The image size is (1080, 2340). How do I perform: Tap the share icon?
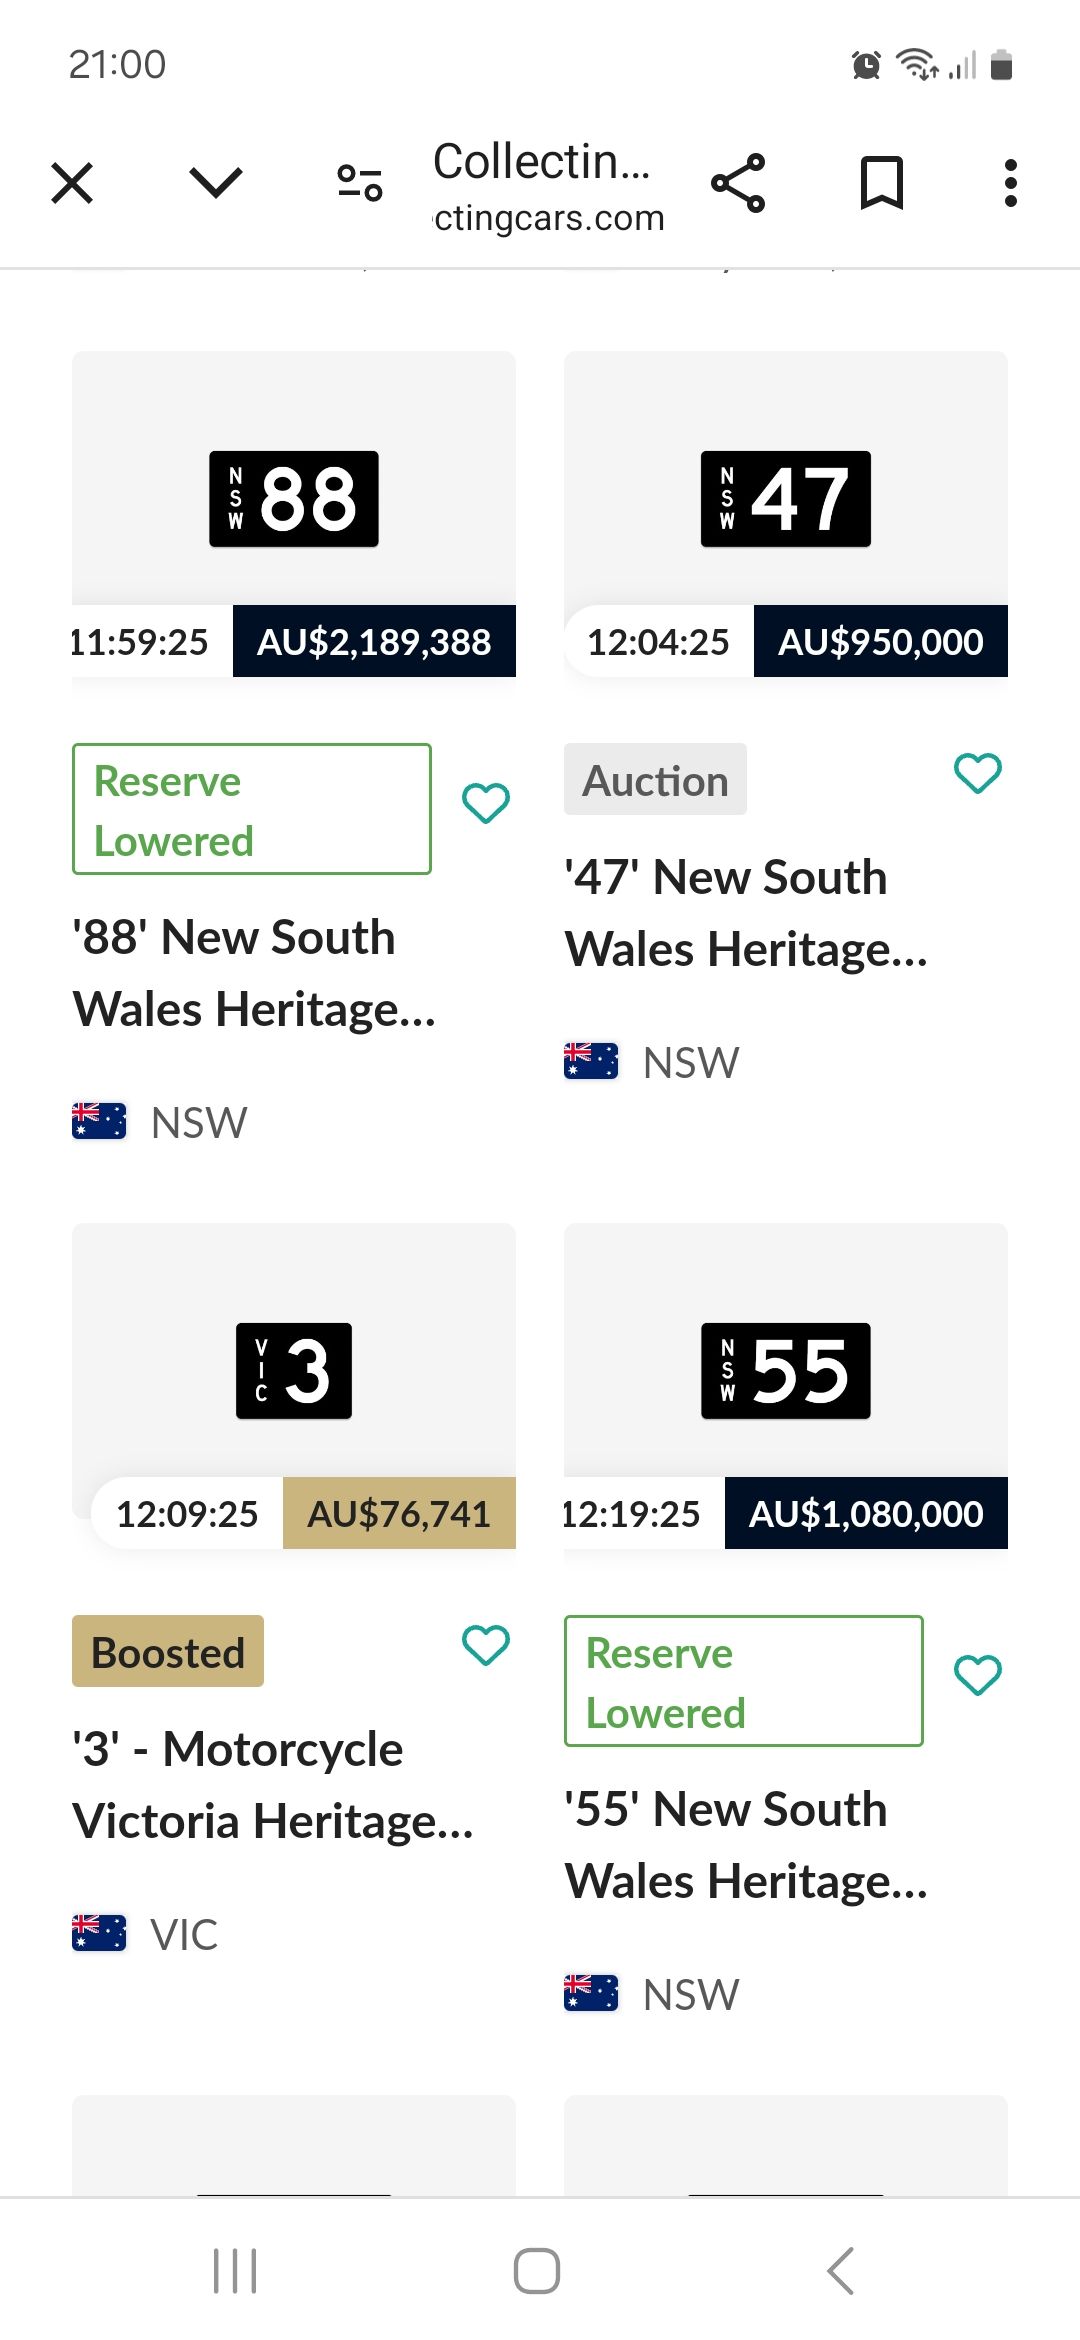(x=738, y=183)
